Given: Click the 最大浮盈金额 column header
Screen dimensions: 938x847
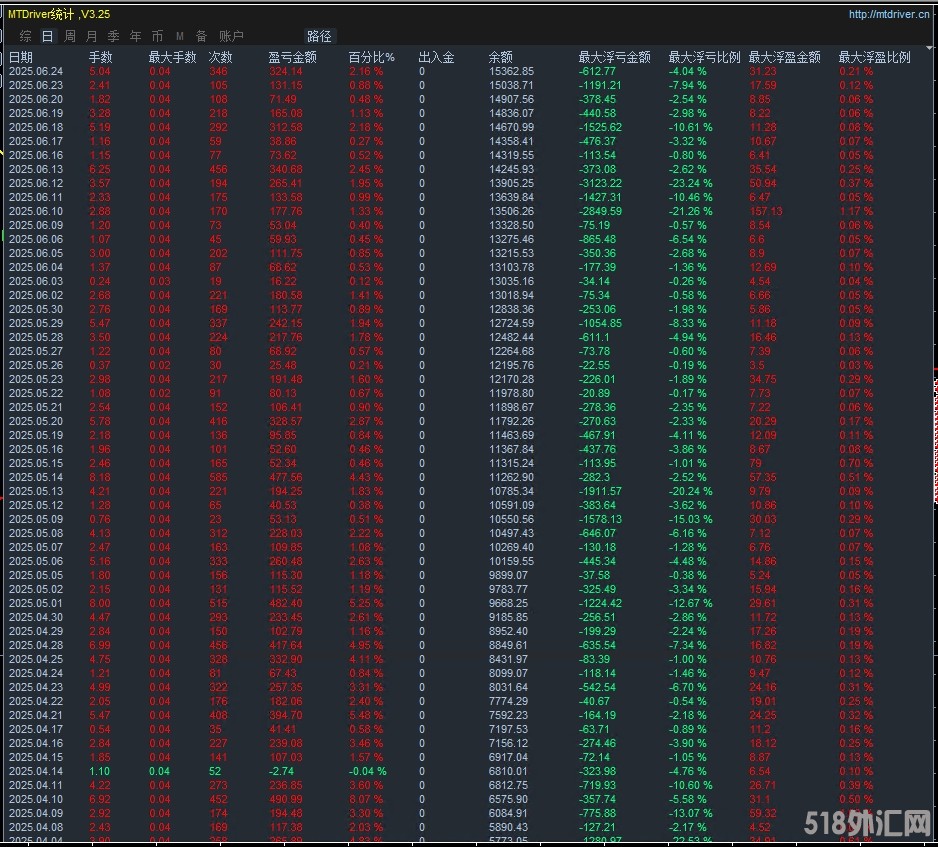Looking at the screenshot, I should pyautogui.click(x=784, y=57).
